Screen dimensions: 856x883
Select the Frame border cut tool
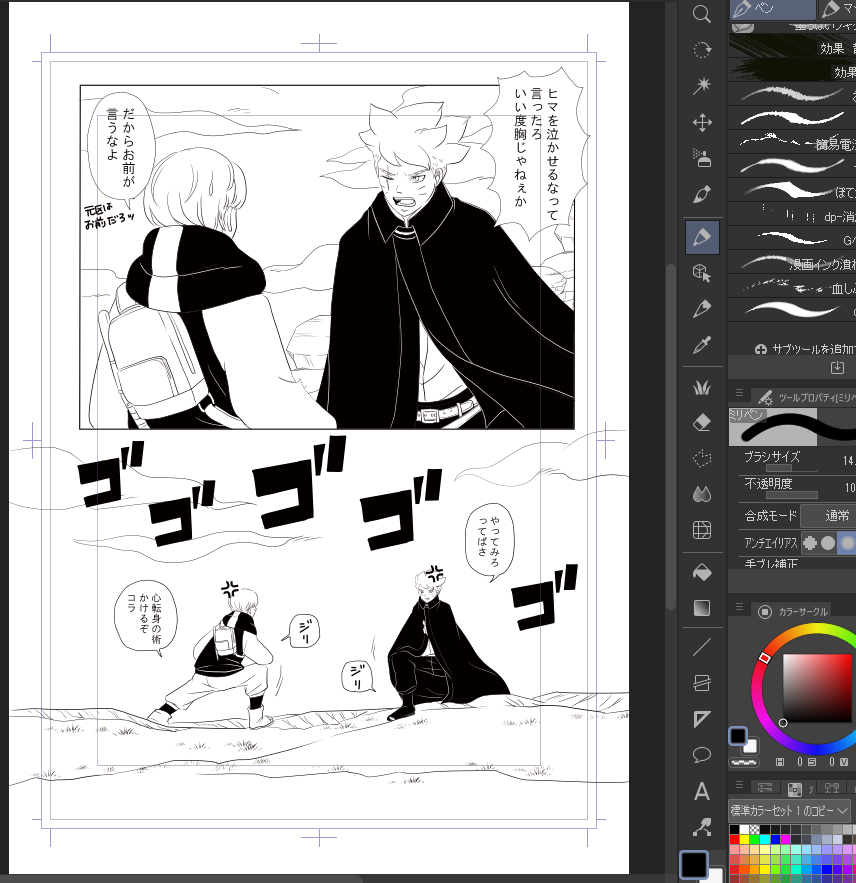702,683
